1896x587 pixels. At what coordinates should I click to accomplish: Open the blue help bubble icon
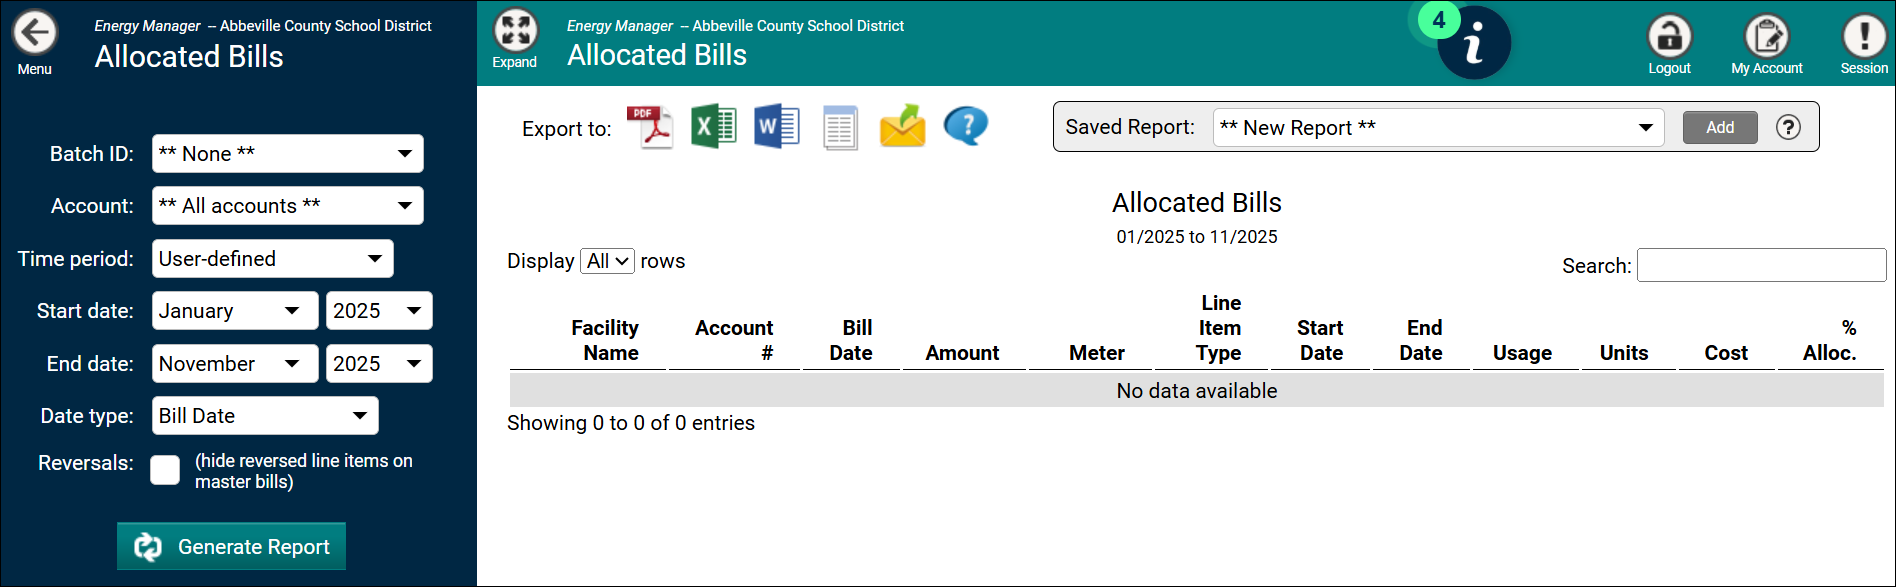[x=965, y=127]
